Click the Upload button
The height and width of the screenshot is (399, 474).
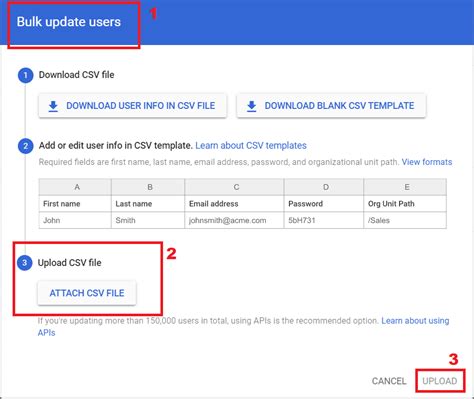coord(440,381)
